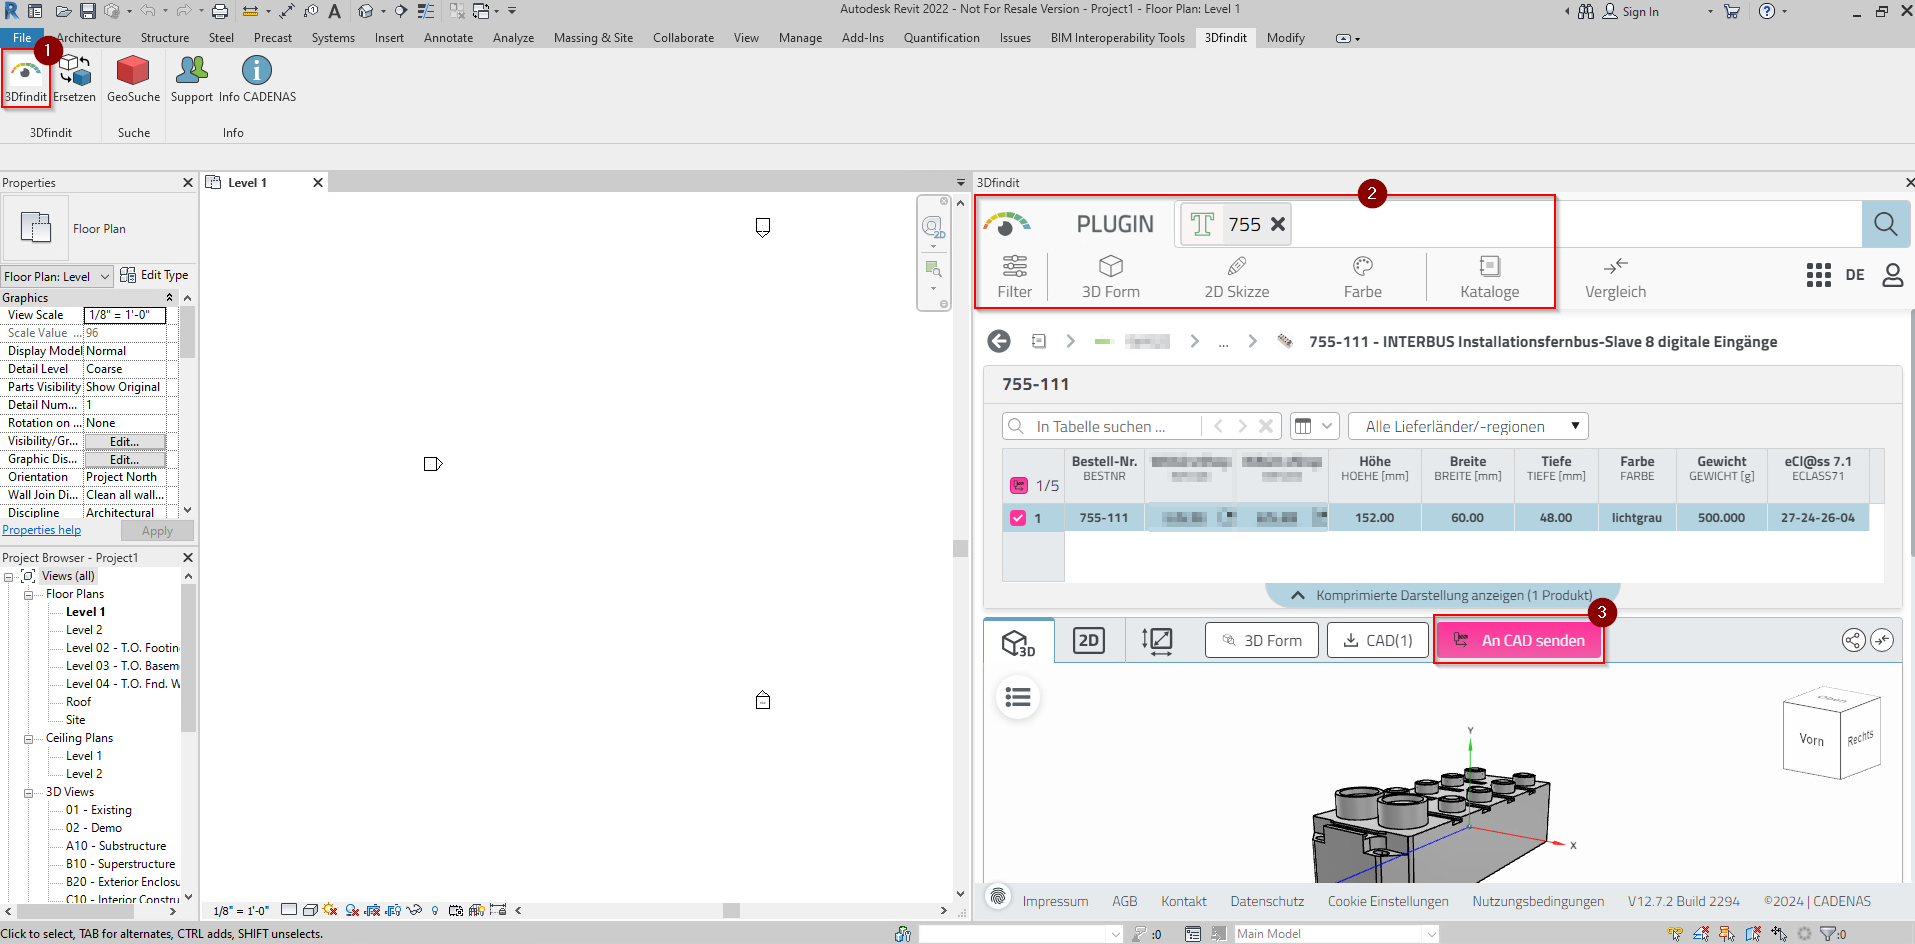Viewport: 1915px width, 944px height.
Task: Click the CAD(1) download button
Action: click(x=1377, y=640)
